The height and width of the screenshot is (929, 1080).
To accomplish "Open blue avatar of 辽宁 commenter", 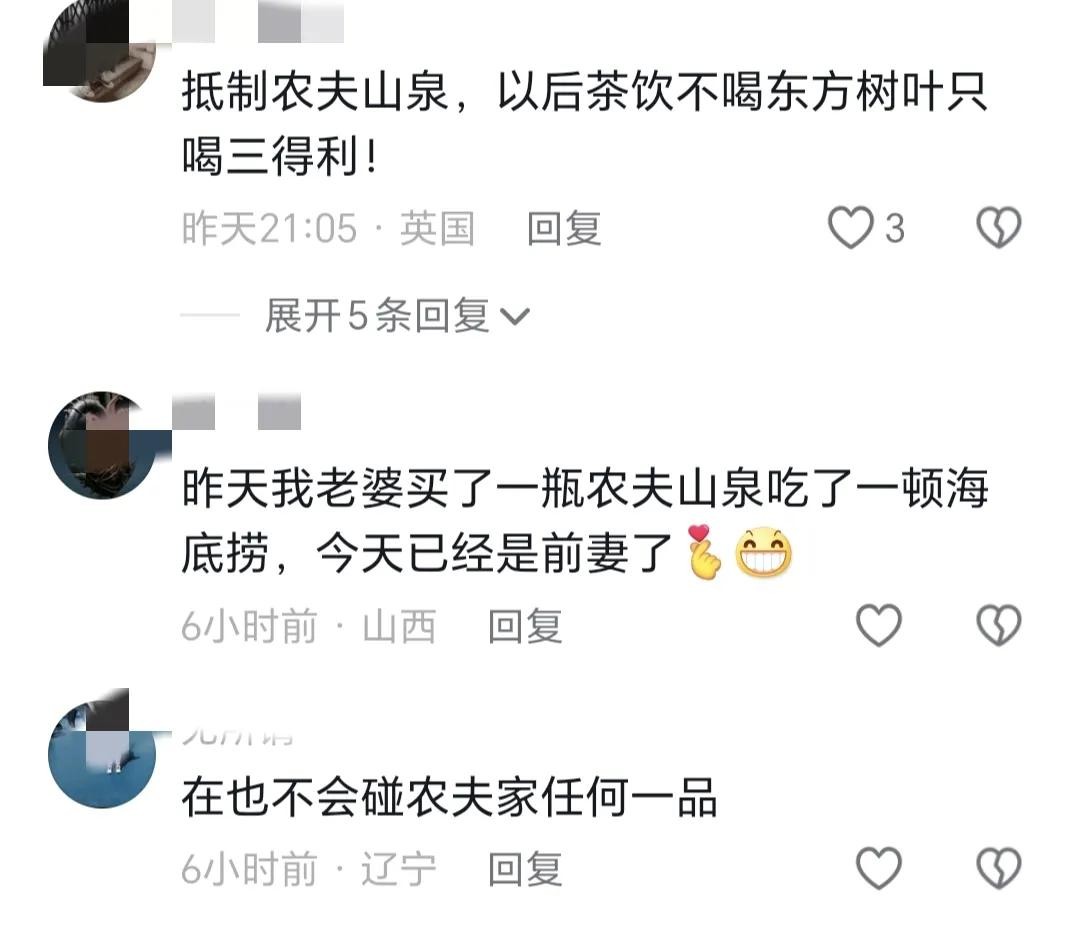I will click(x=103, y=754).
